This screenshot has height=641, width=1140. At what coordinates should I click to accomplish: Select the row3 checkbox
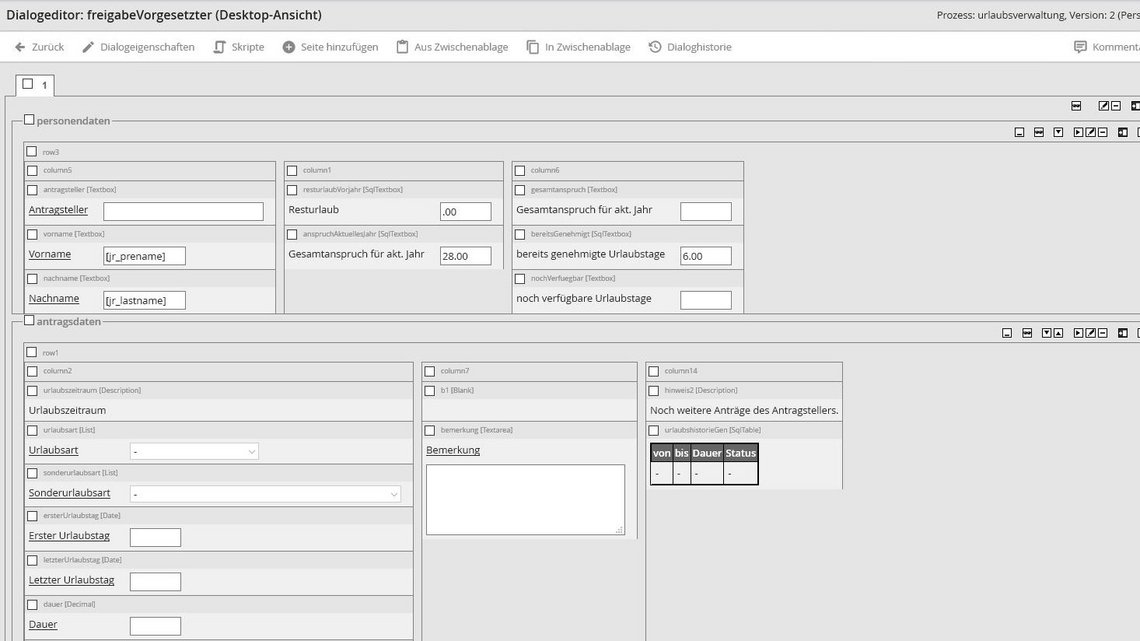[x=32, y=152]
